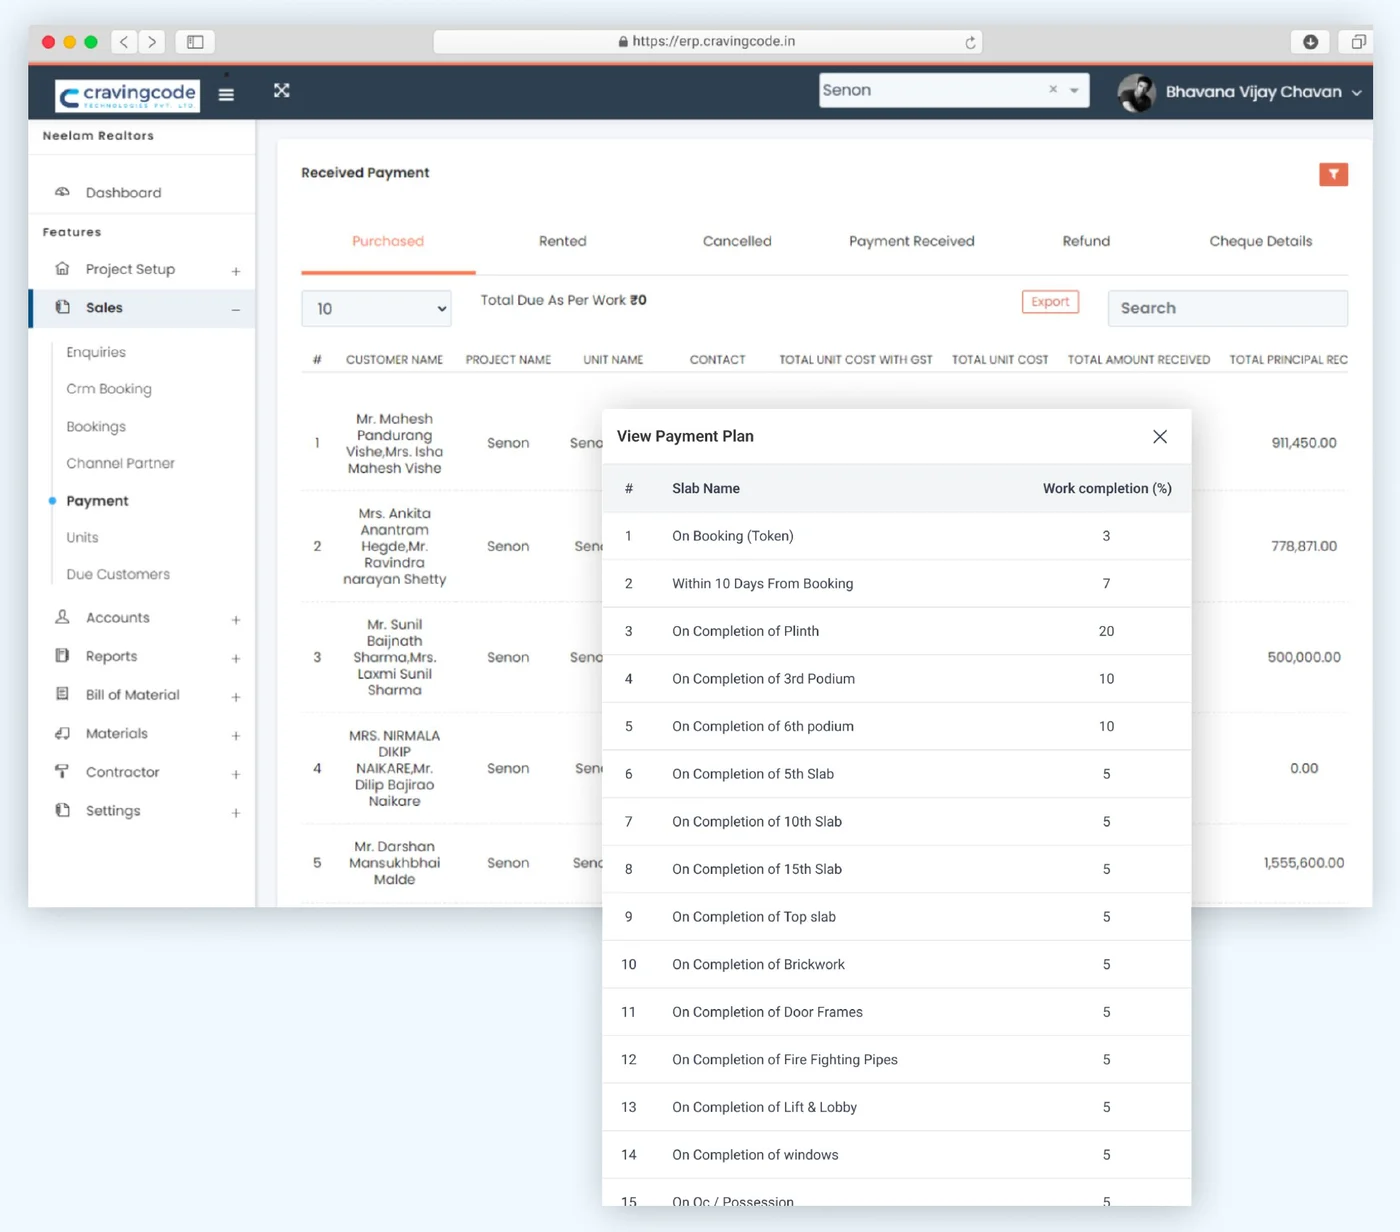This screenshot has height=1232, width=1400.
Task: Click the hamburger menu icon
Action: (x=226, y=94)
